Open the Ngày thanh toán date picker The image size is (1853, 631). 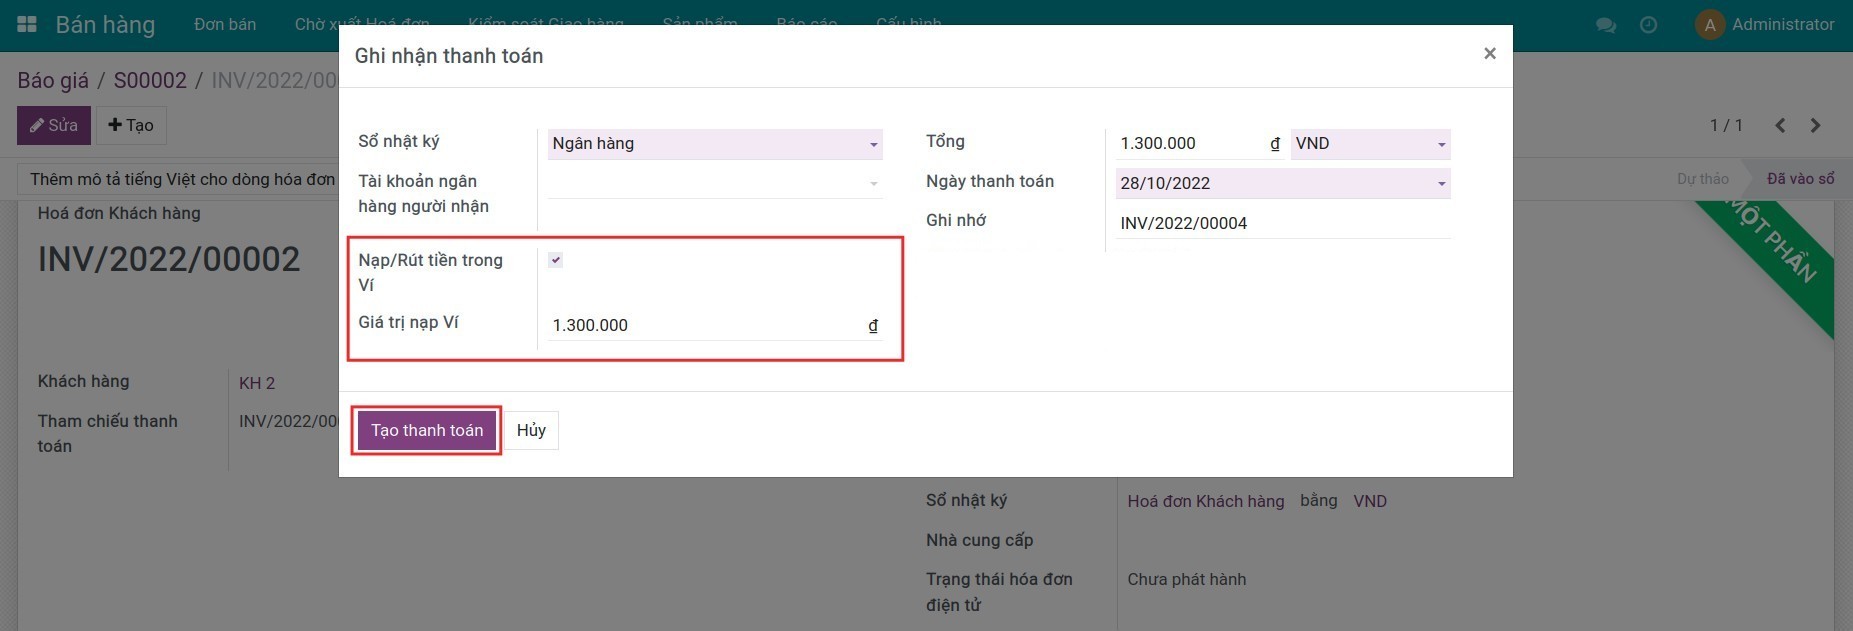click(x=1282, y=183)
